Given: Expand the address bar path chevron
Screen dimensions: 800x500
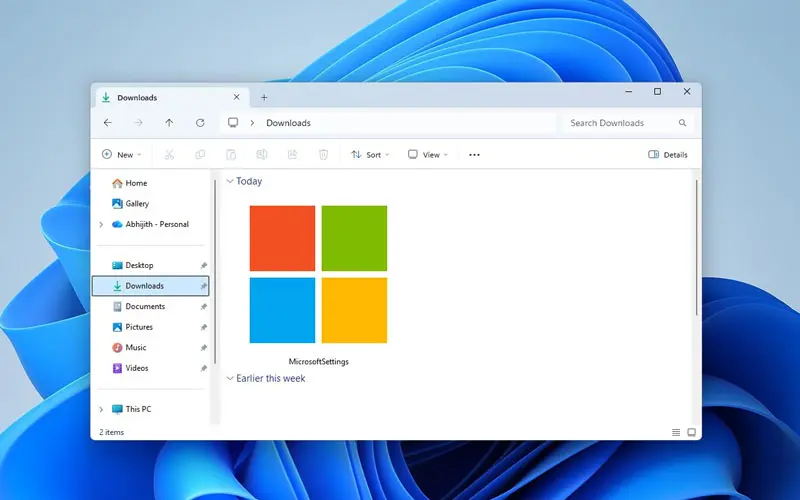Looking at the screenshot, I should click(x=252, y=123).
